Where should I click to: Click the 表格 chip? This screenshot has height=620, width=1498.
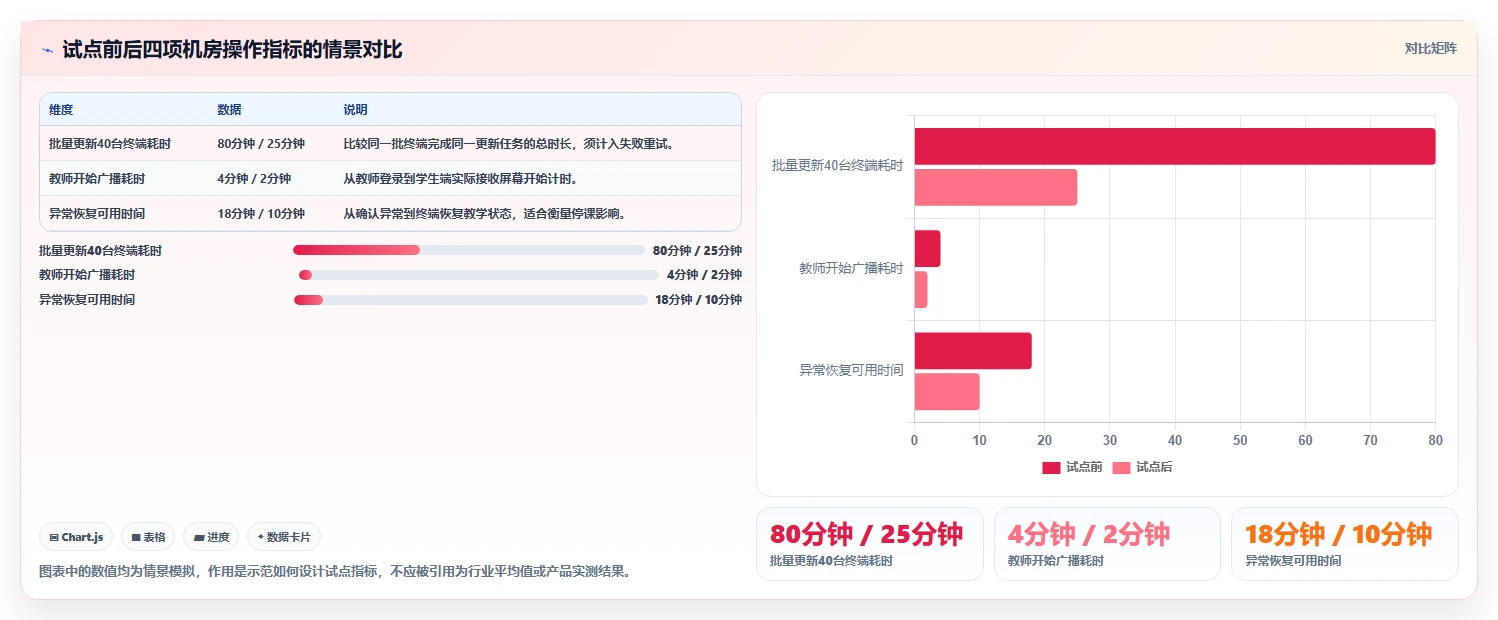tap(148, 537)
